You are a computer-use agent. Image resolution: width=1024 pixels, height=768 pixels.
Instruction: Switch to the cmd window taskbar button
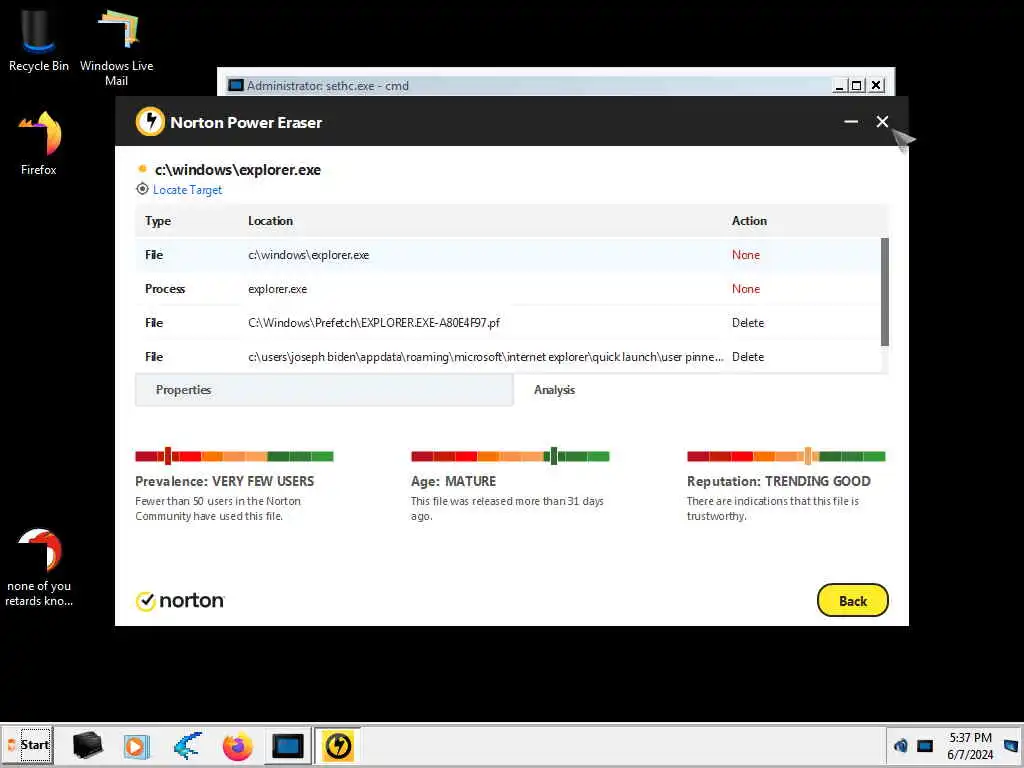tap(288, 746)
